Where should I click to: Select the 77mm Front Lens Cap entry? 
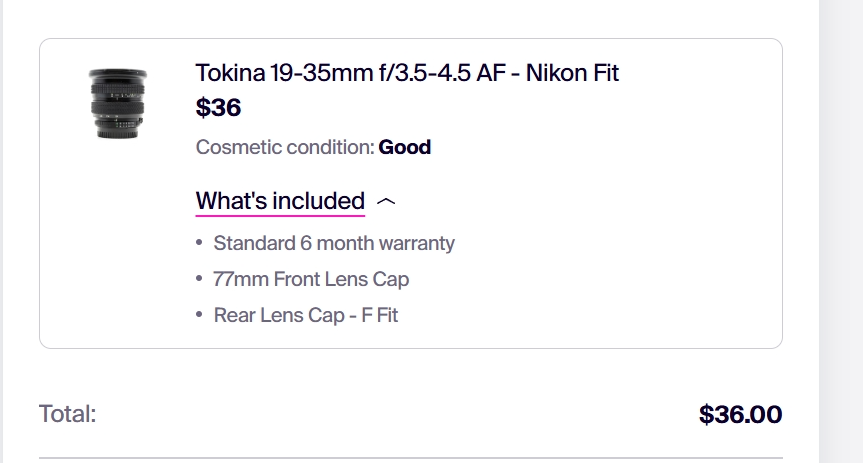[x=311, y=279]
